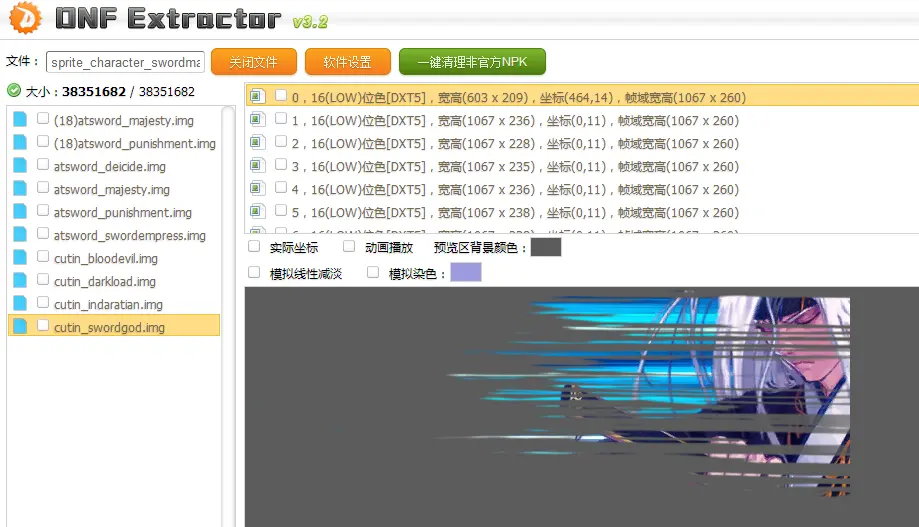Click file icon of cutin_swordgod.img
Screen dimensions: 919x527
coord(20,326)
